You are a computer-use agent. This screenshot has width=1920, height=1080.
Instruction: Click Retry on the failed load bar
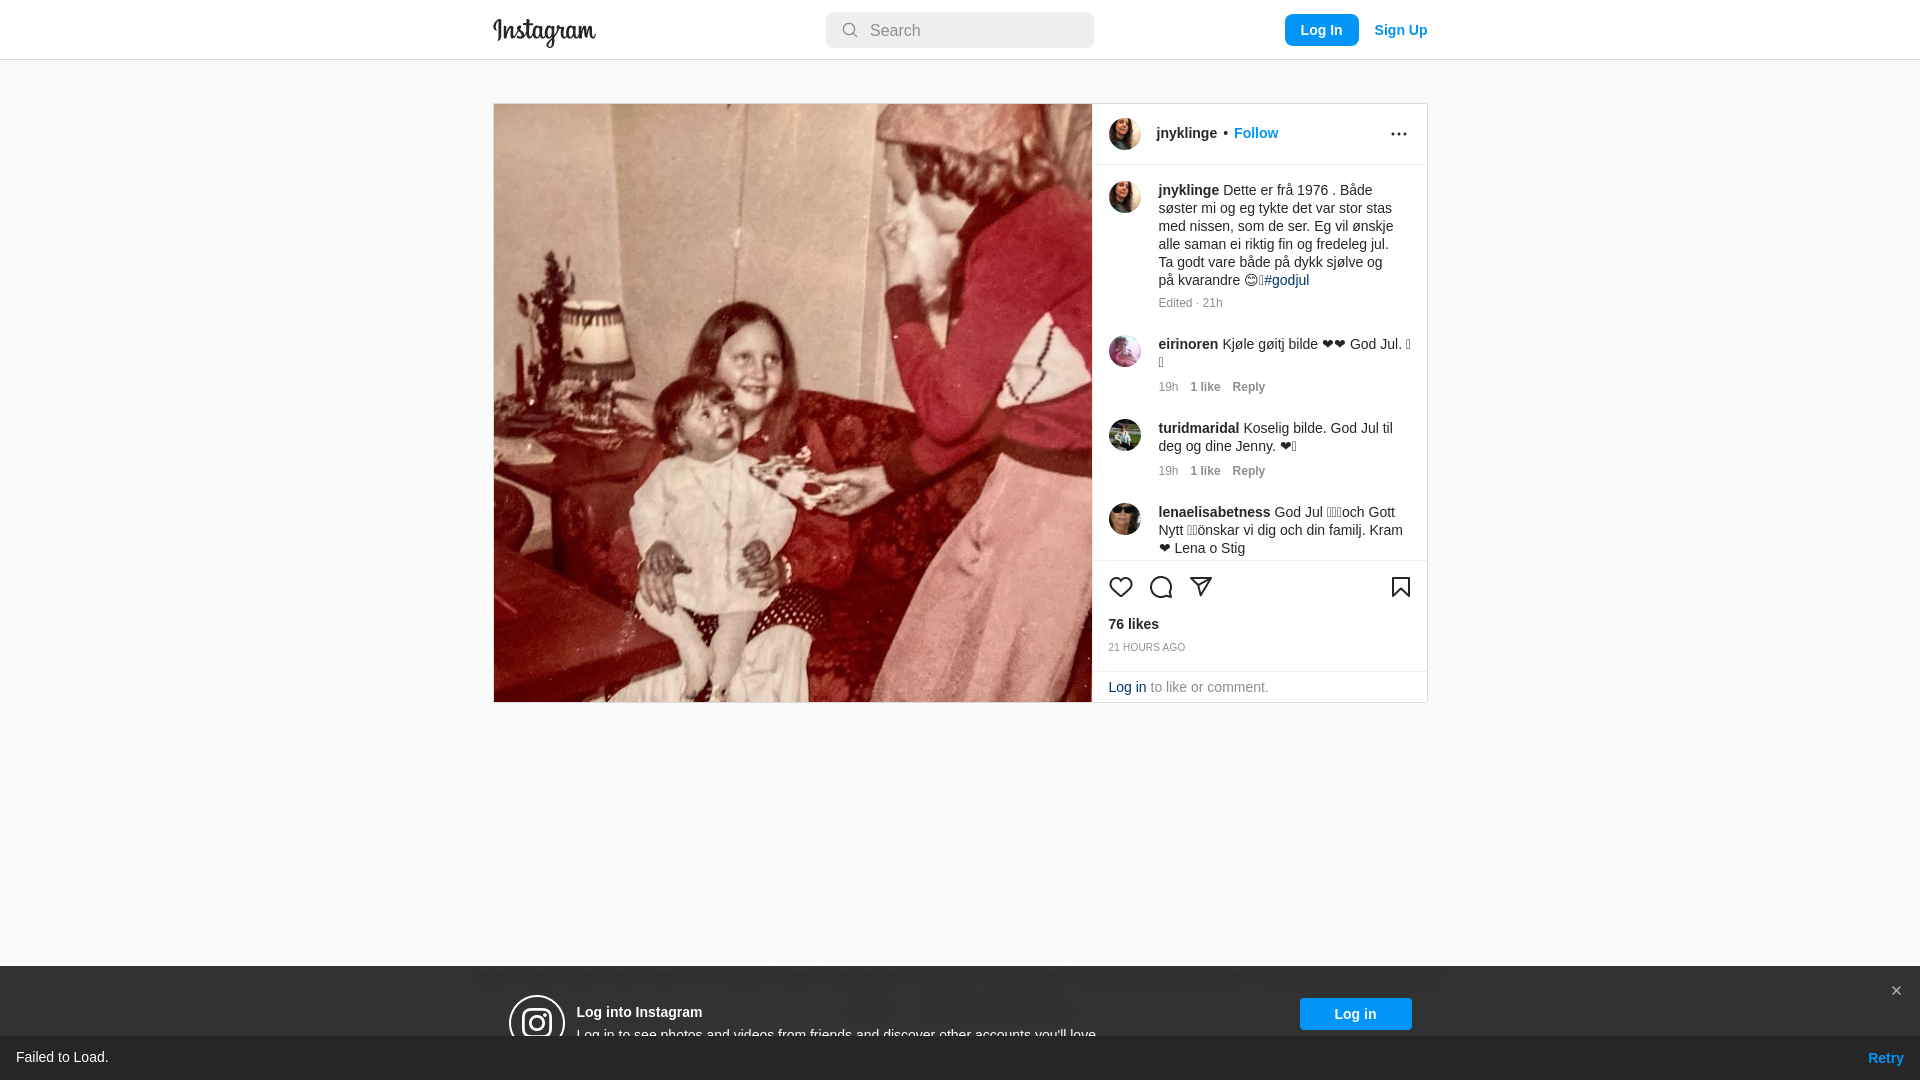1885,1058
